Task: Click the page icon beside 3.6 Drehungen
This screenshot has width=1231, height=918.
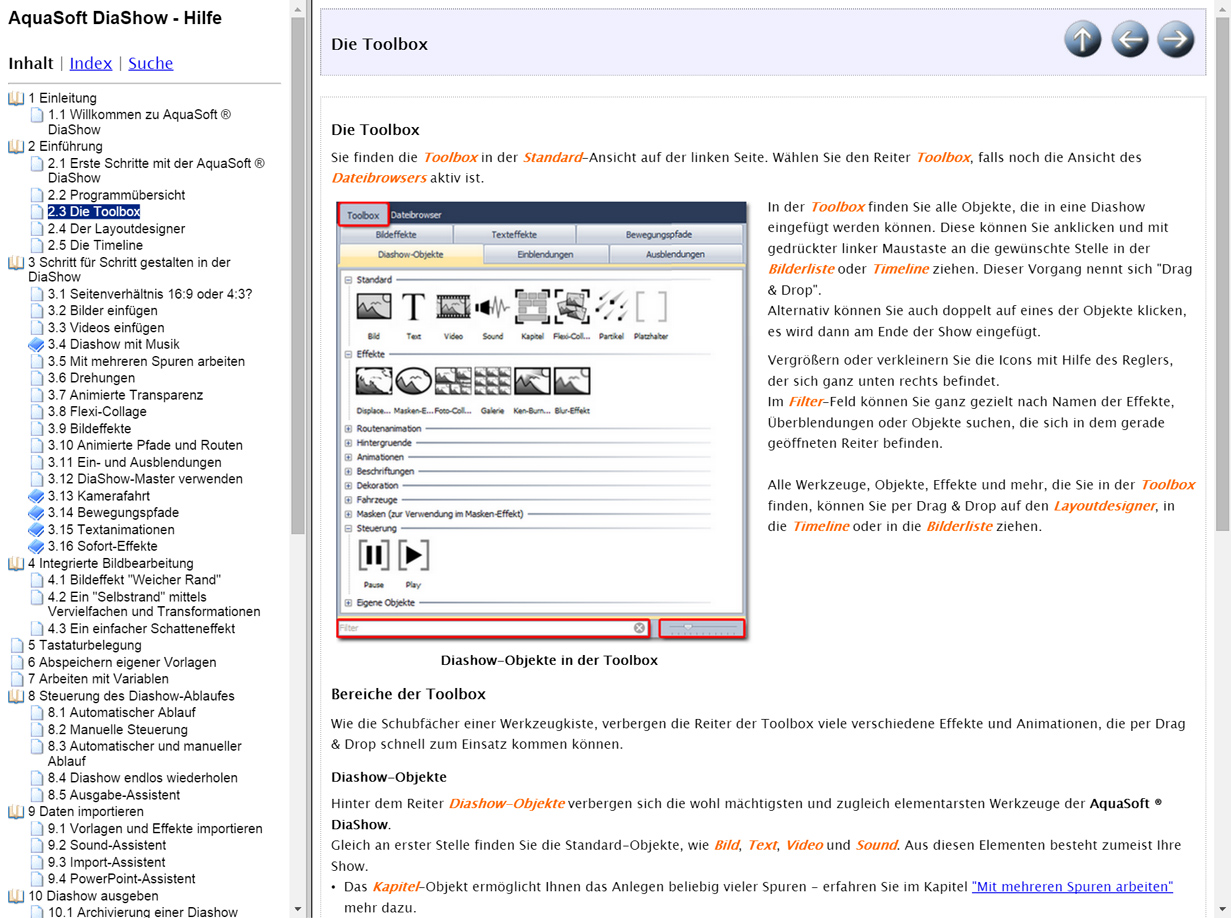Action: tap(37, 378)
